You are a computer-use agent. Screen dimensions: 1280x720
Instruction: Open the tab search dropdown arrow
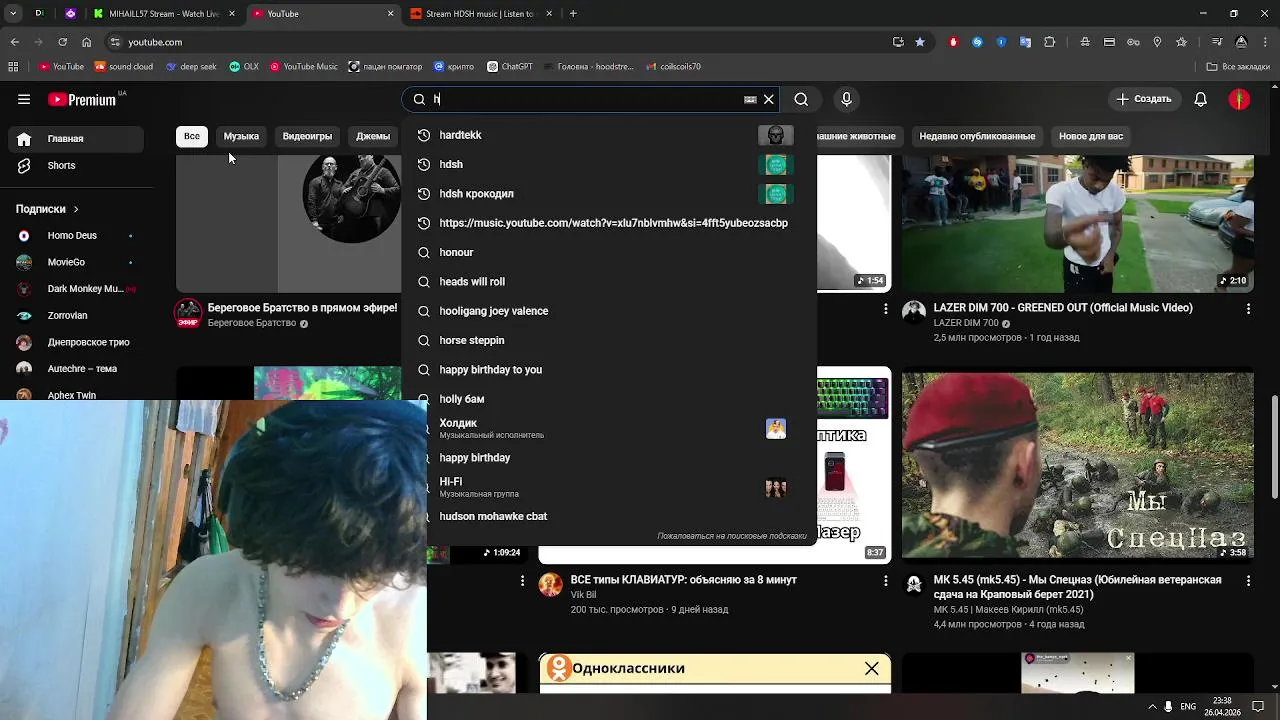pyautogui.click(x=13, y=14)
